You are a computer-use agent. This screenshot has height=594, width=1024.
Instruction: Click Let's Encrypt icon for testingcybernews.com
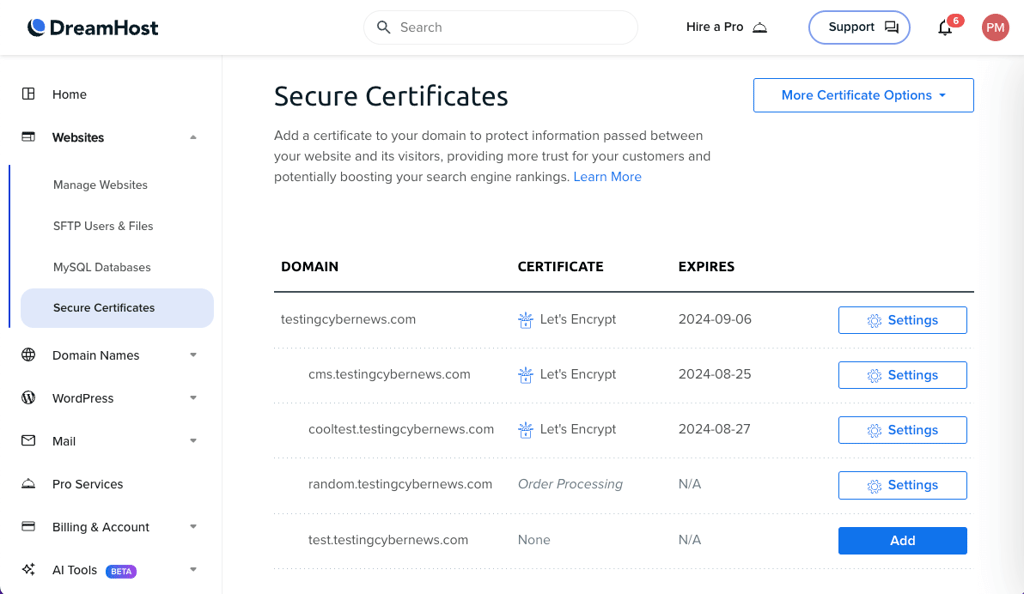point(525,320)
